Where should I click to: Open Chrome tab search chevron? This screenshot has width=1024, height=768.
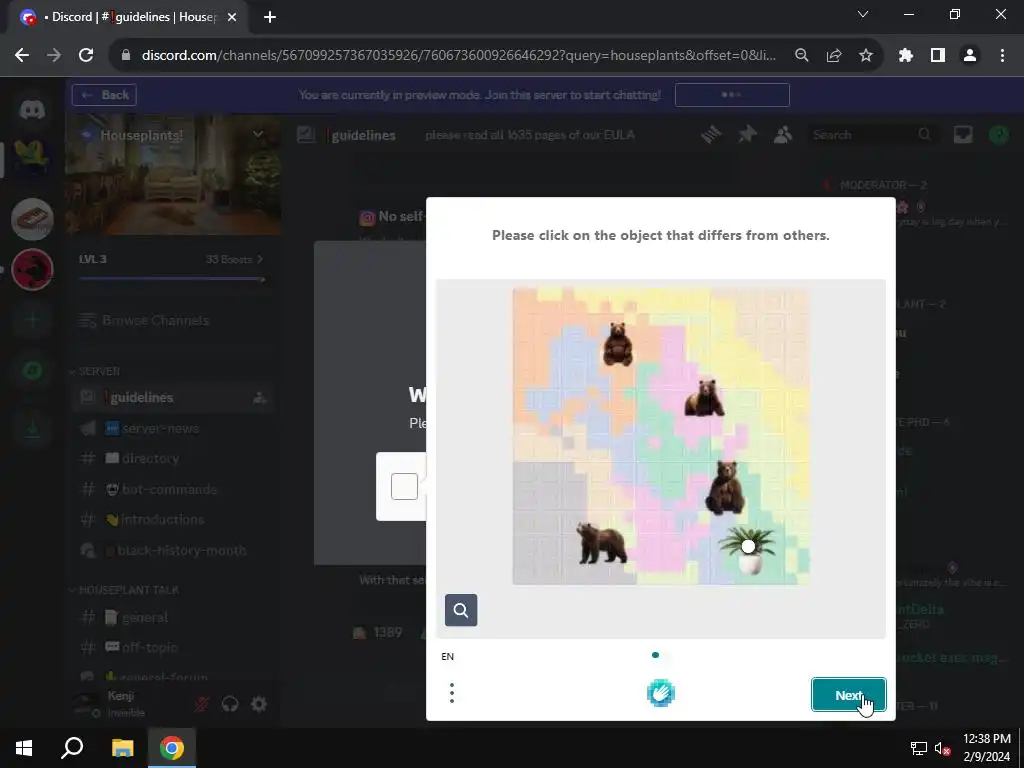[x=863, y=14]
